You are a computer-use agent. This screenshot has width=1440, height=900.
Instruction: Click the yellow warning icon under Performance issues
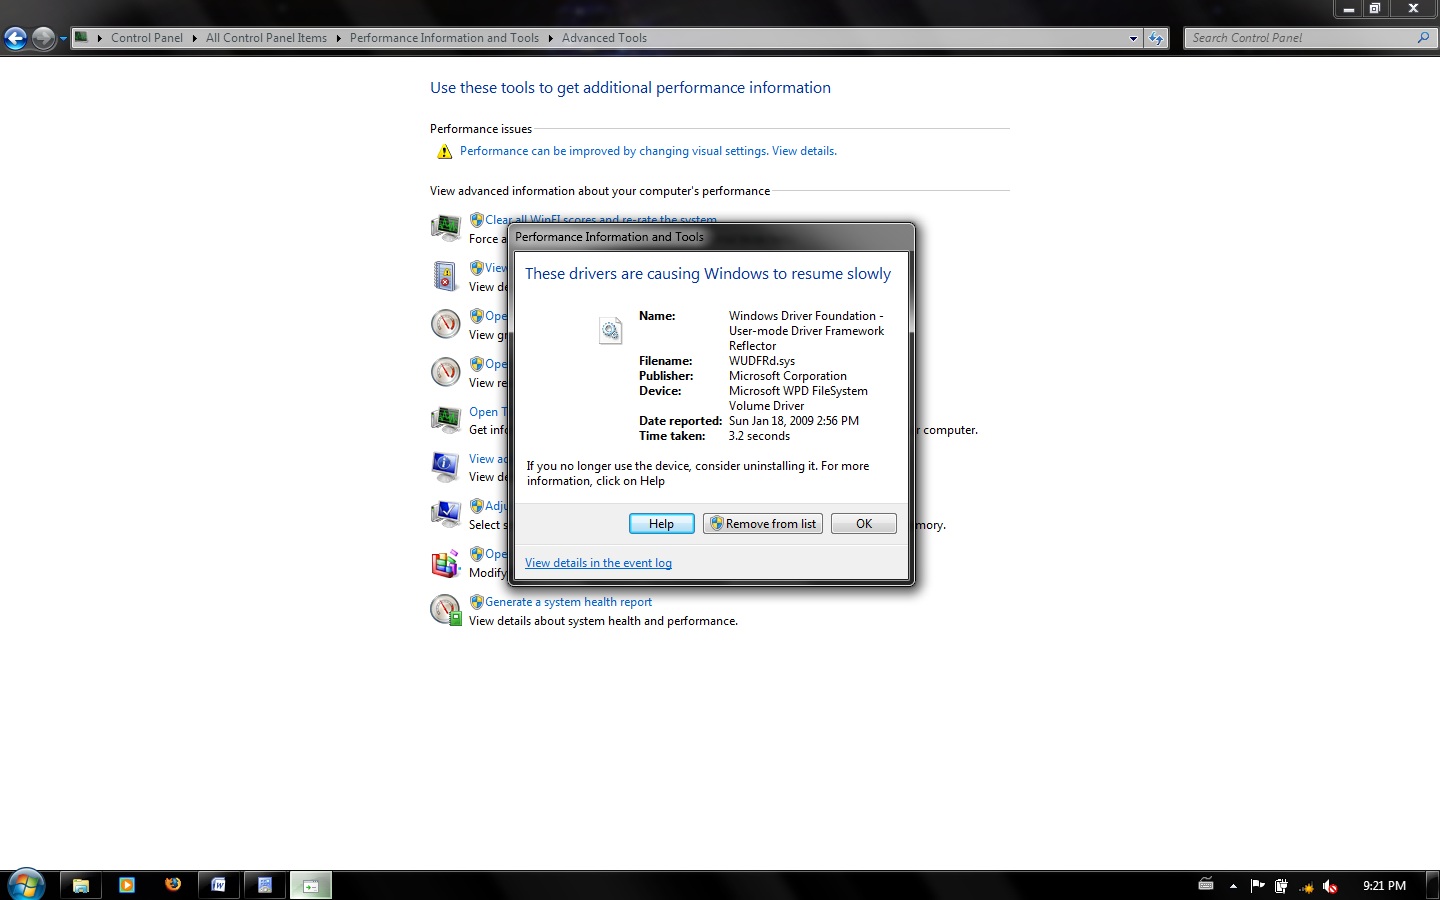[445, 152]
